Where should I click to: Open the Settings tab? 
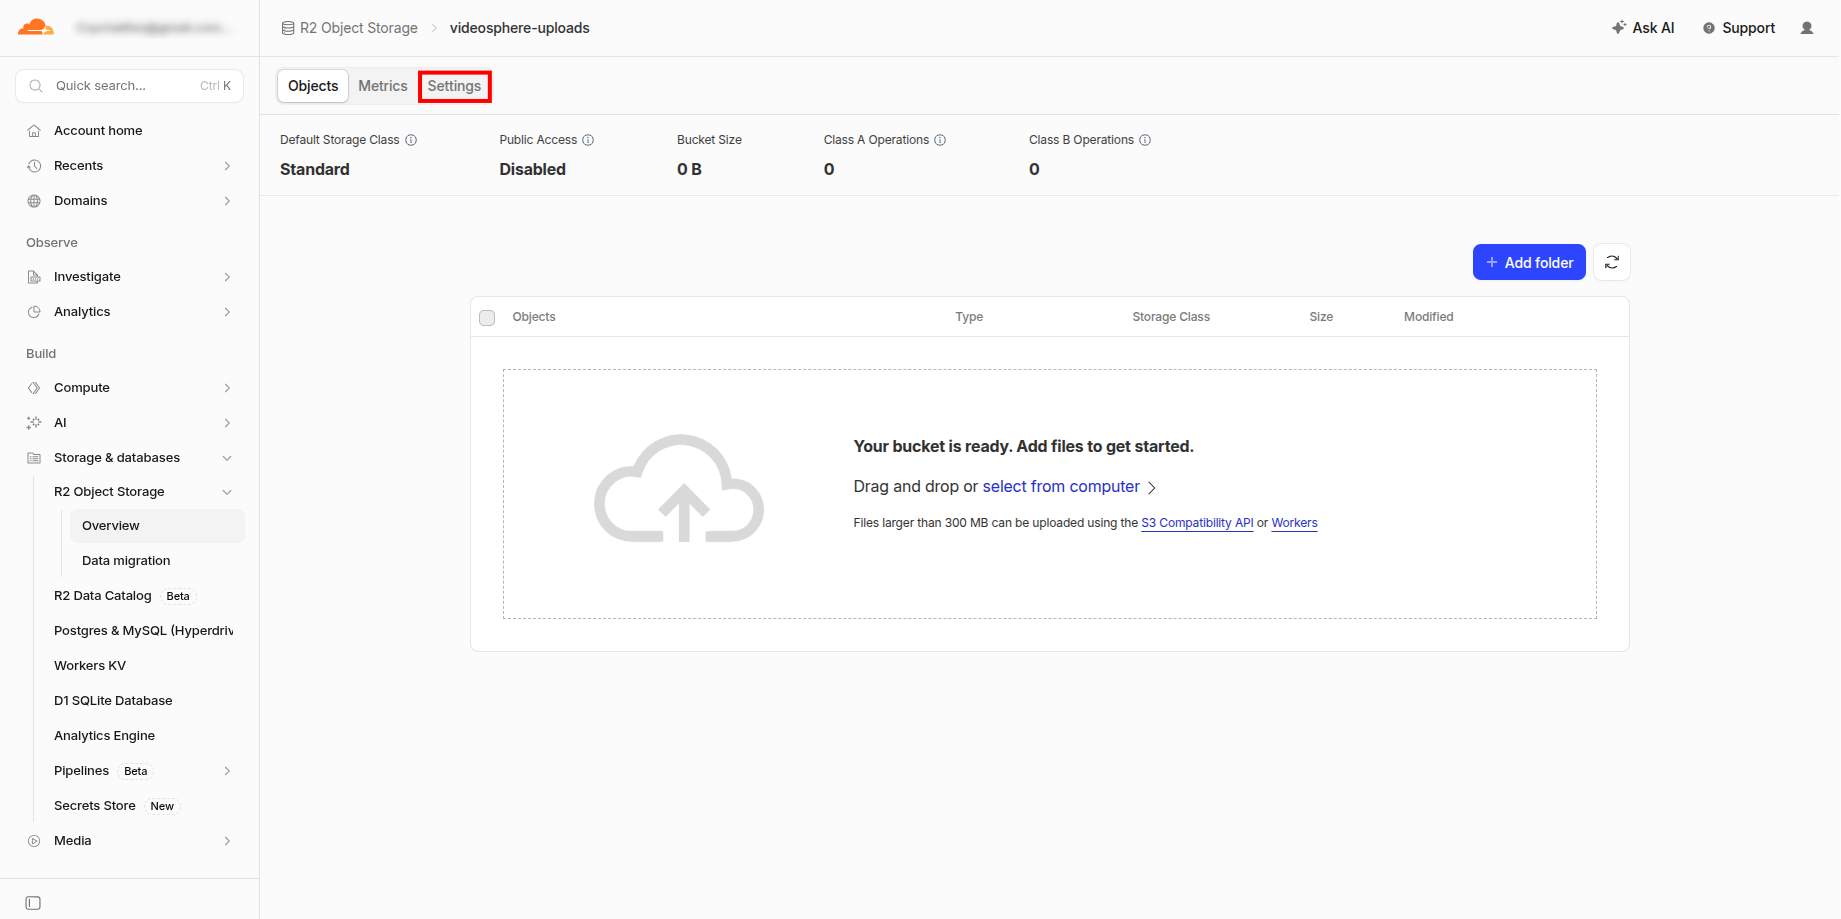pos(454,86)
